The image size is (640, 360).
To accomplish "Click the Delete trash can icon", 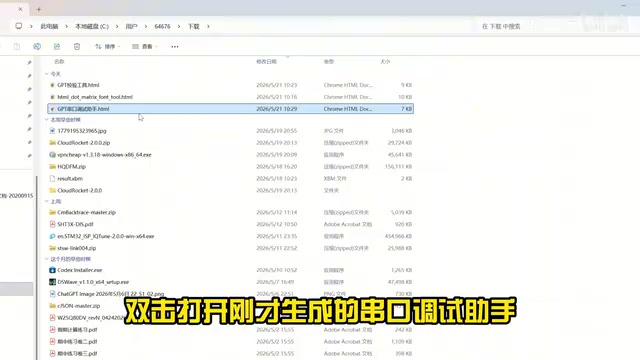I will 77,47.
